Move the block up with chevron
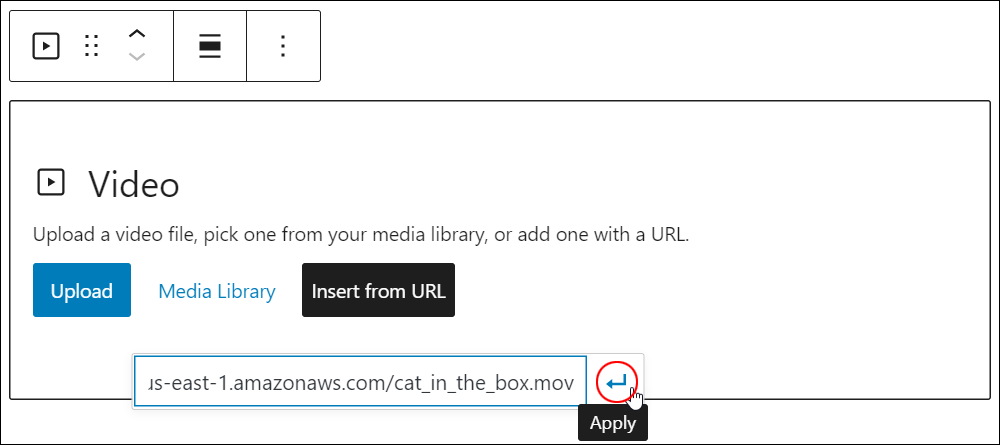Viewport: 1000px width, 445px height. [137, 34]
